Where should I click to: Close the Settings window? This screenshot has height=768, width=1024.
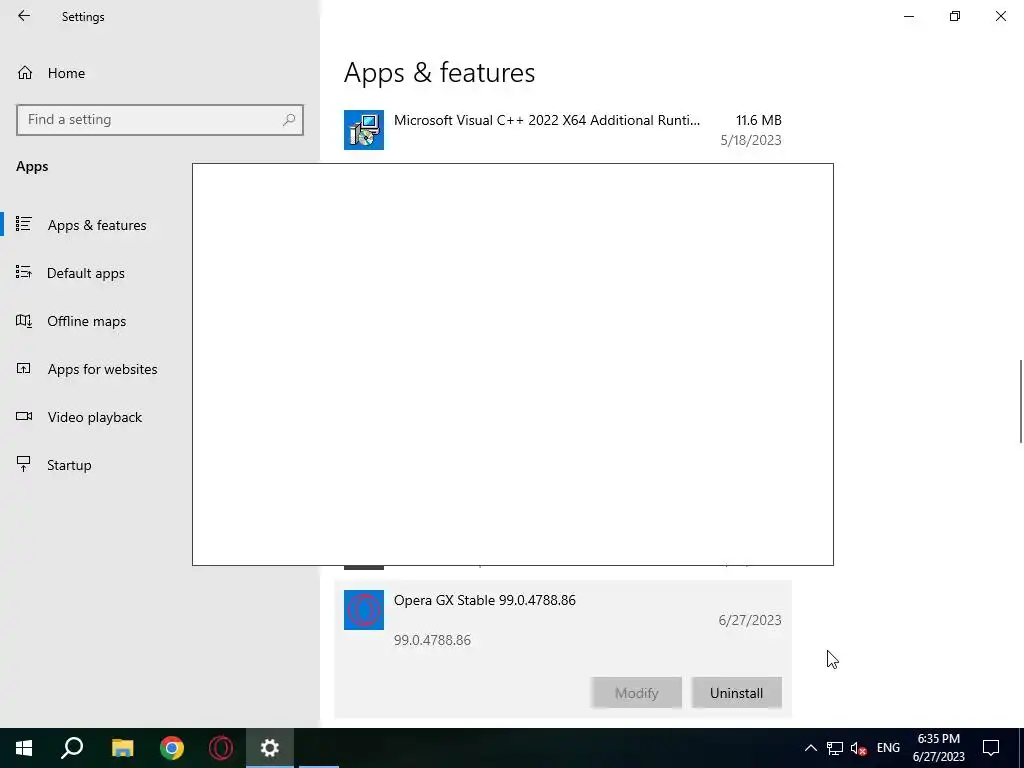(1000, 16)
